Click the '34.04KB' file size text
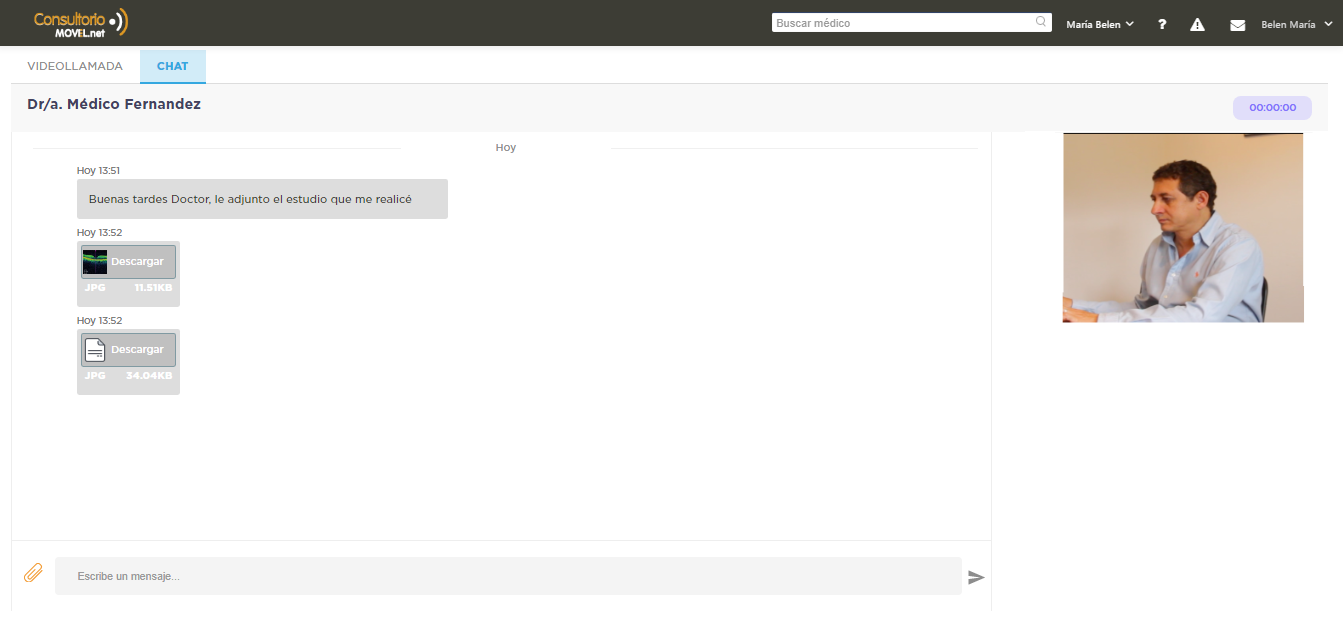The width and height of the screenshot is (1343, 619). tap(149, 376)
